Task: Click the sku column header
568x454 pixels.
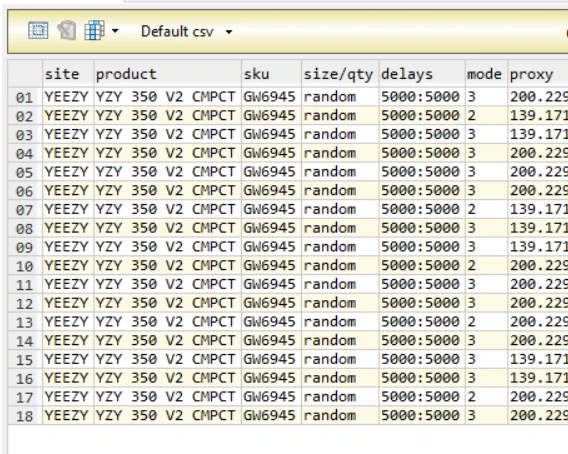Action: (x=271, y=74)
